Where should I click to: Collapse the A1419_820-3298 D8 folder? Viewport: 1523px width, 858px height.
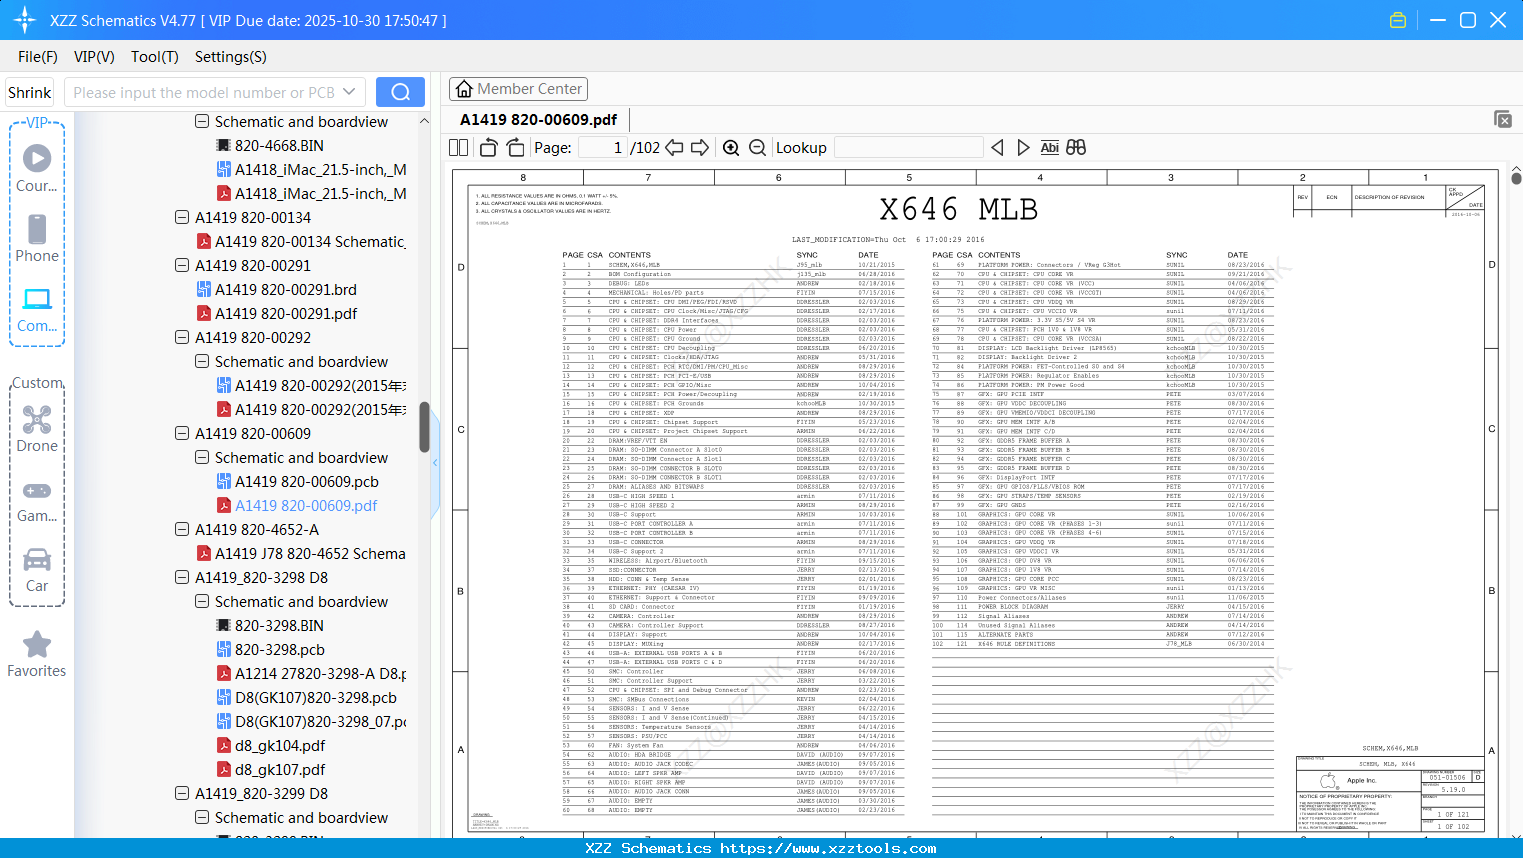[x=182, y=578]
